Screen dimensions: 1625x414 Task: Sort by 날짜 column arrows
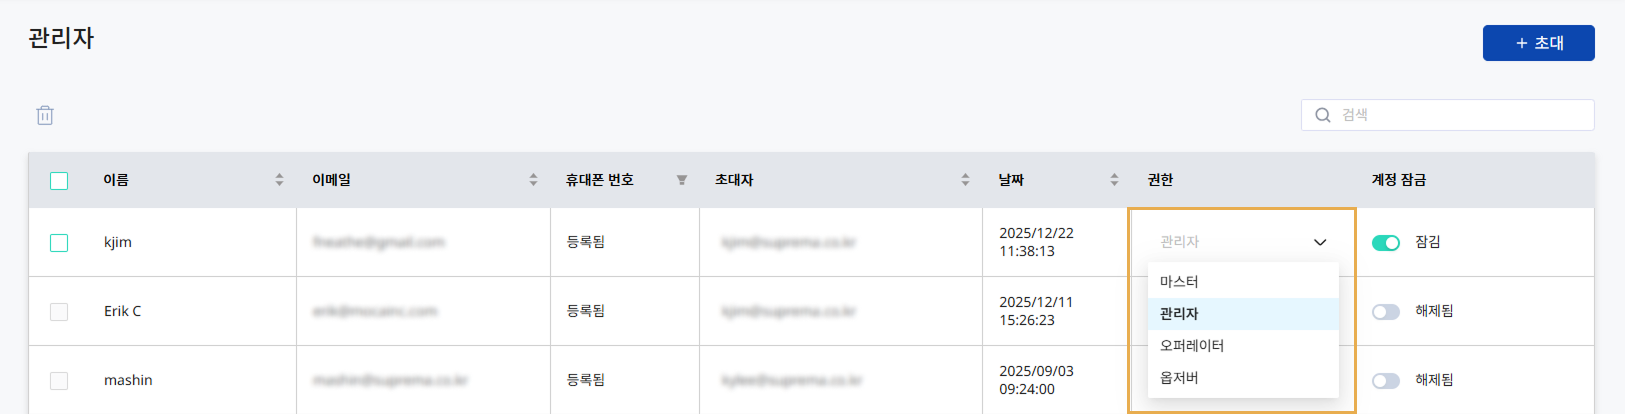[1114, 180]
